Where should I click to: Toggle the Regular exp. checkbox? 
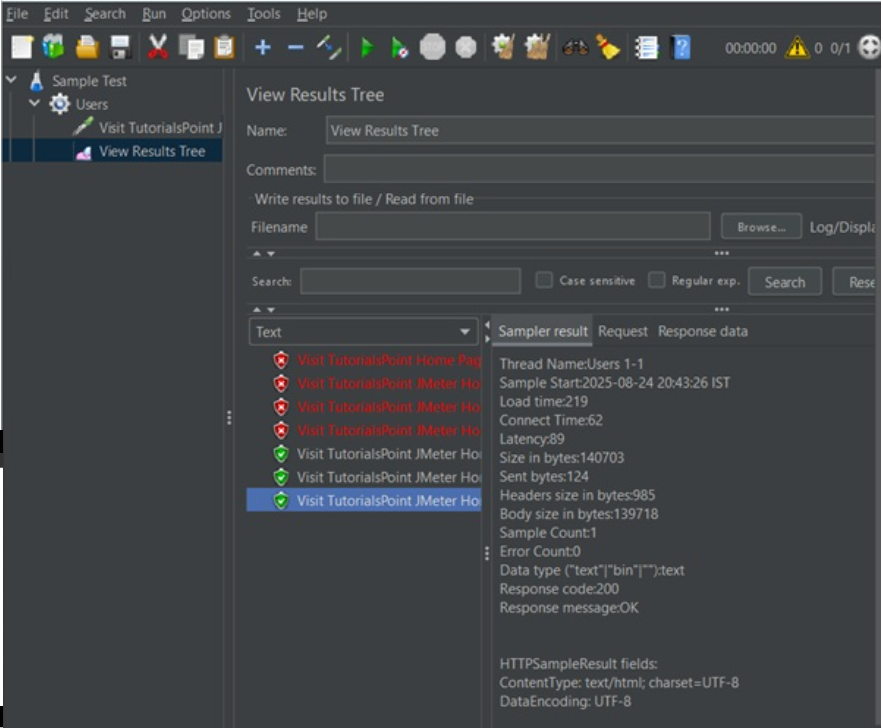pyautogui.click(x=657, y=281)
